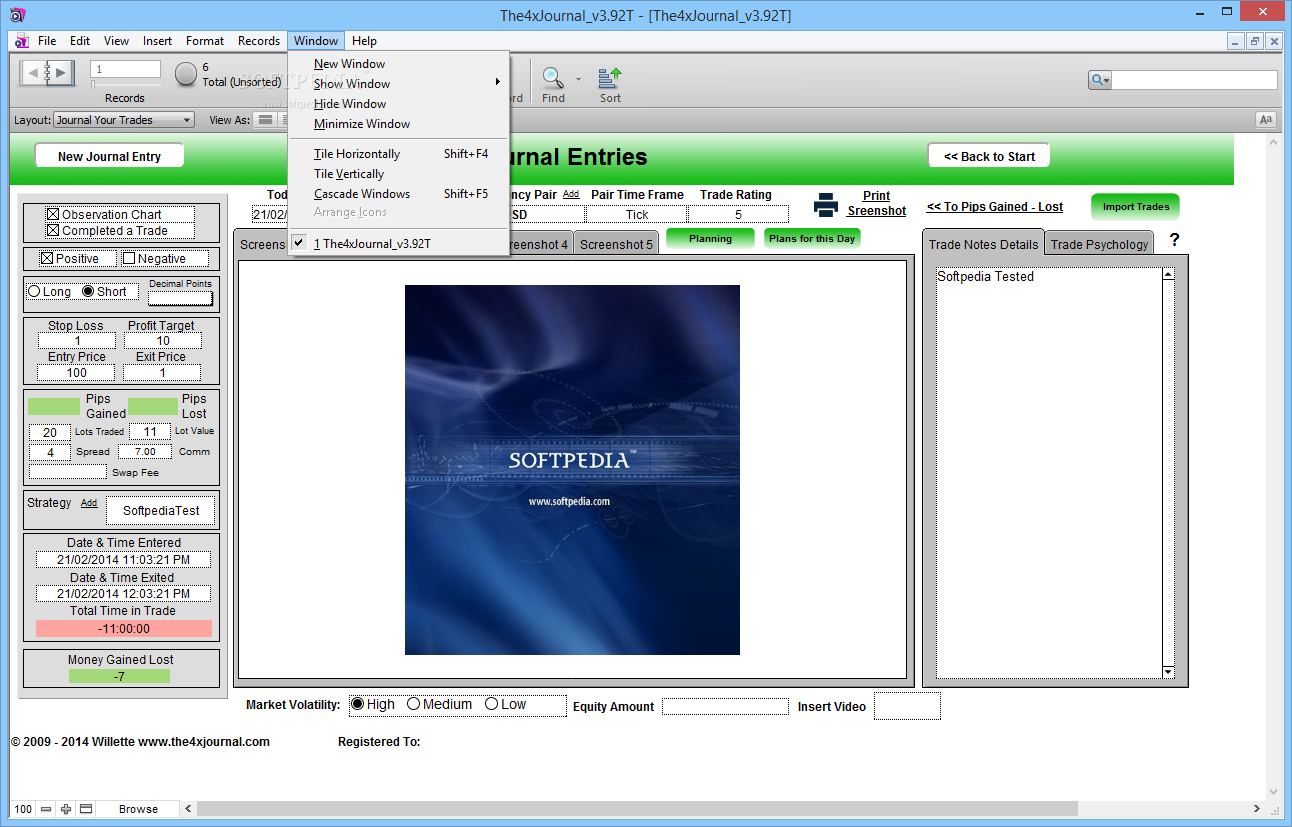Viewport: 1292px width, 827px height.
Task: Click Add link next to Strategy
Action: [89, 503]
